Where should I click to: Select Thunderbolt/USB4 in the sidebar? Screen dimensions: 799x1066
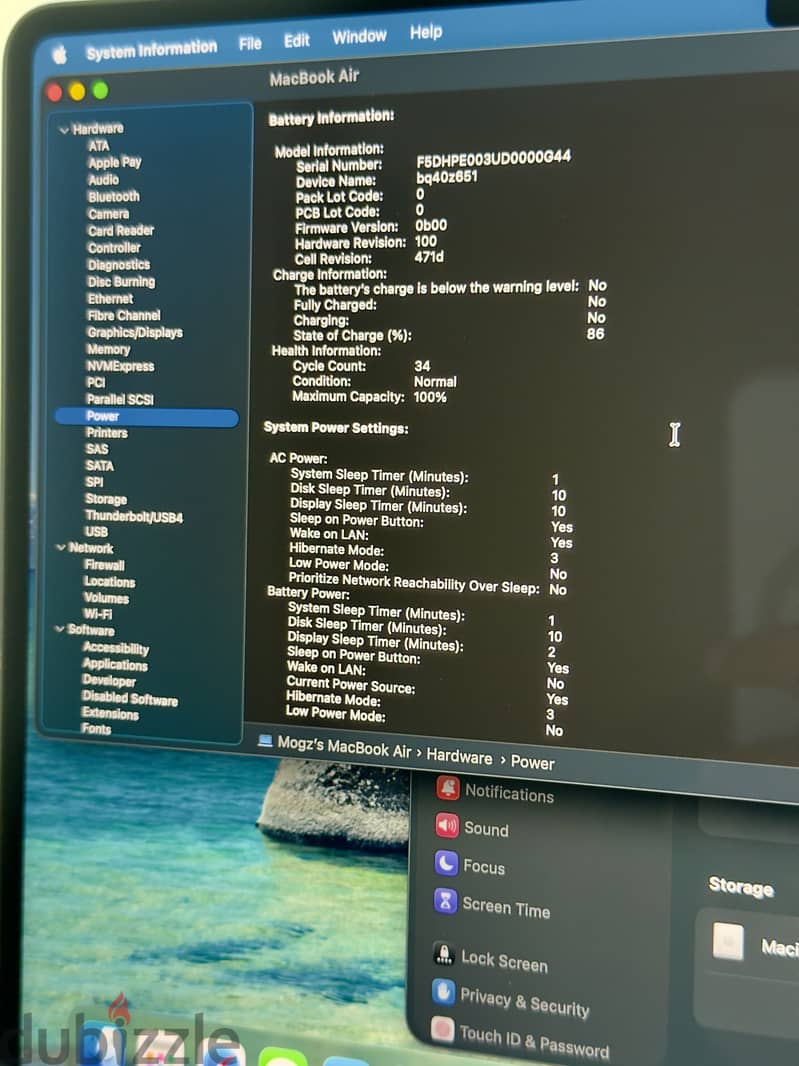pyautogui.click(x=134, y=517)
